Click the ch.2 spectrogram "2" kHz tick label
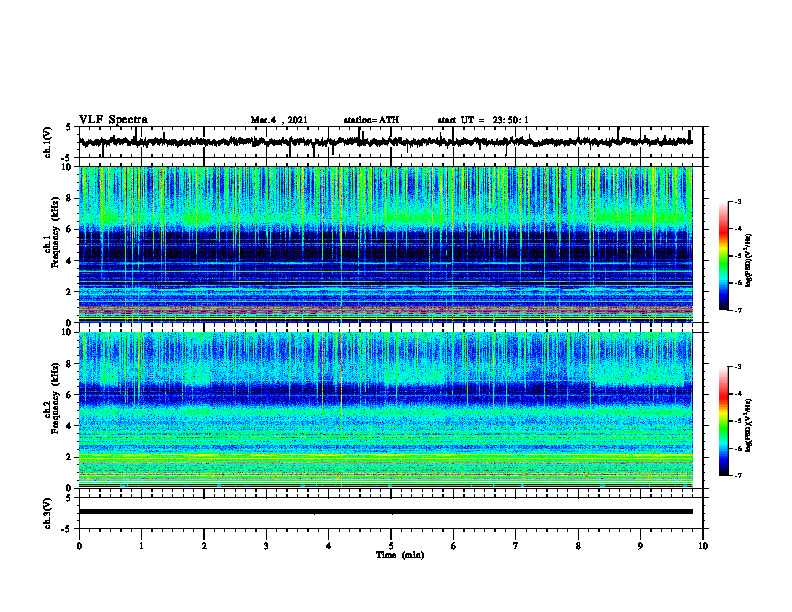 coord(69,457)
